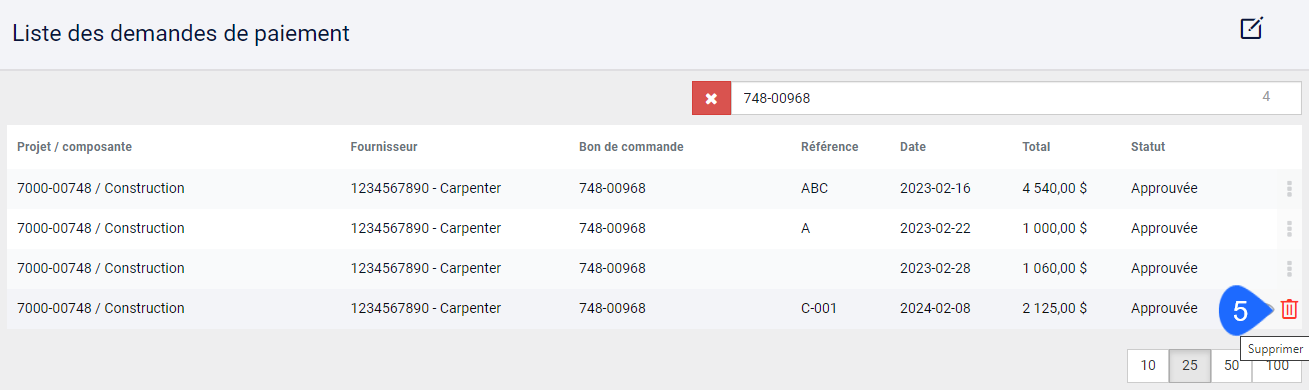Screen dimensions: 1309x390
Task: Click the new payment request edit icon
Action: 1251,28
